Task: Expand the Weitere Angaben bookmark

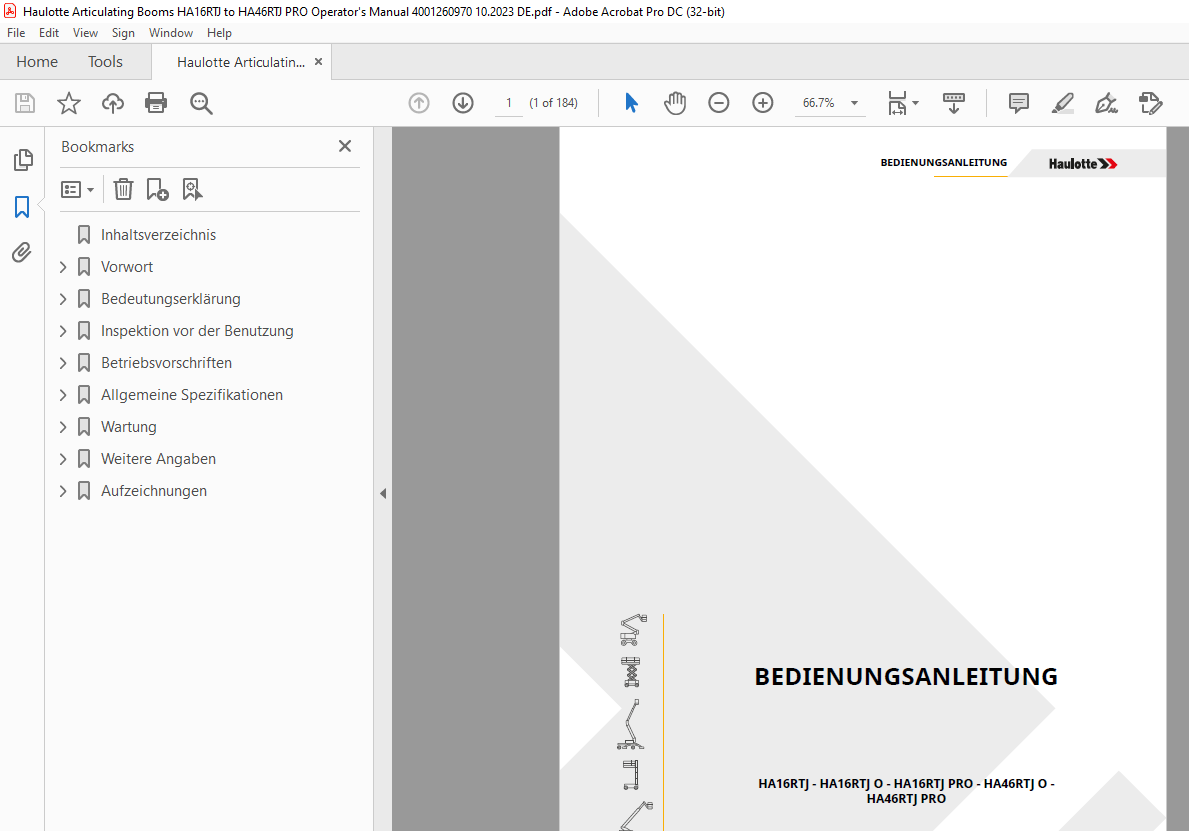Action: 63,459
